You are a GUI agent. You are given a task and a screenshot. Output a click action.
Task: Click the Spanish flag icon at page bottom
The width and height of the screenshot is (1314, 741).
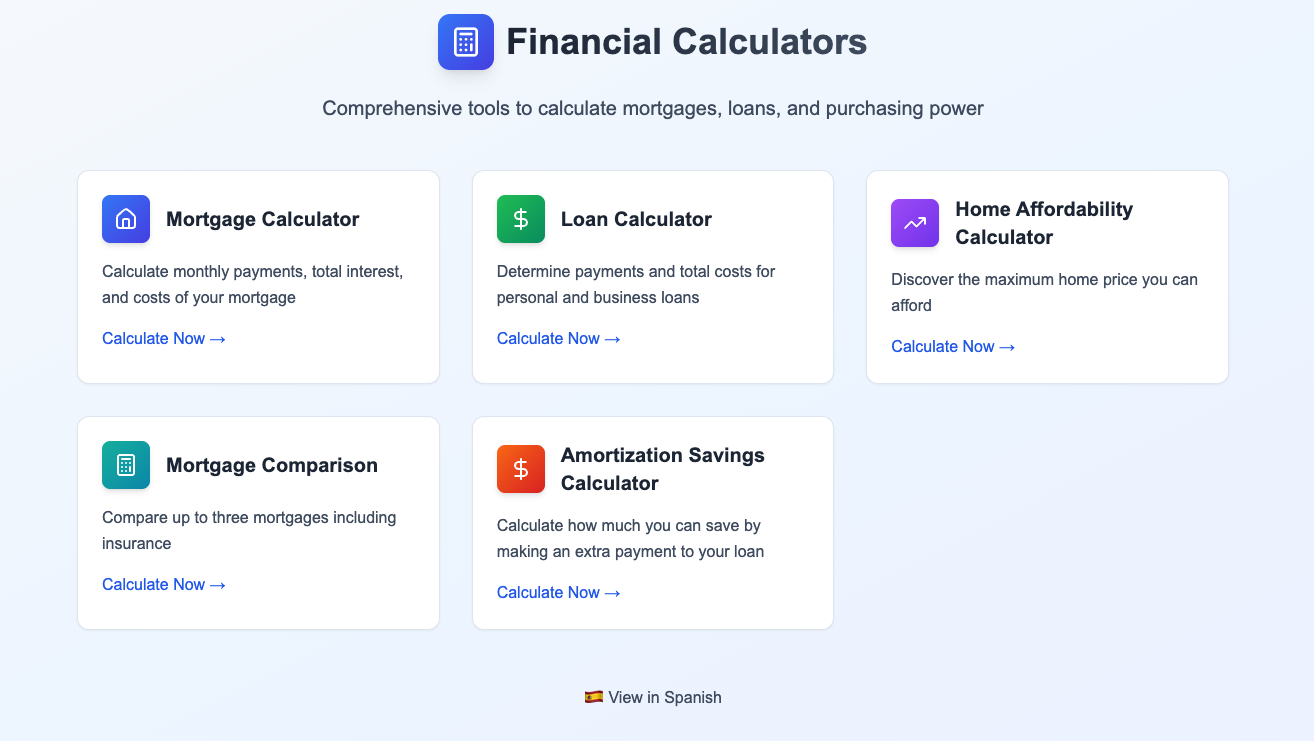pyautogui.click(x=594, y=697)
